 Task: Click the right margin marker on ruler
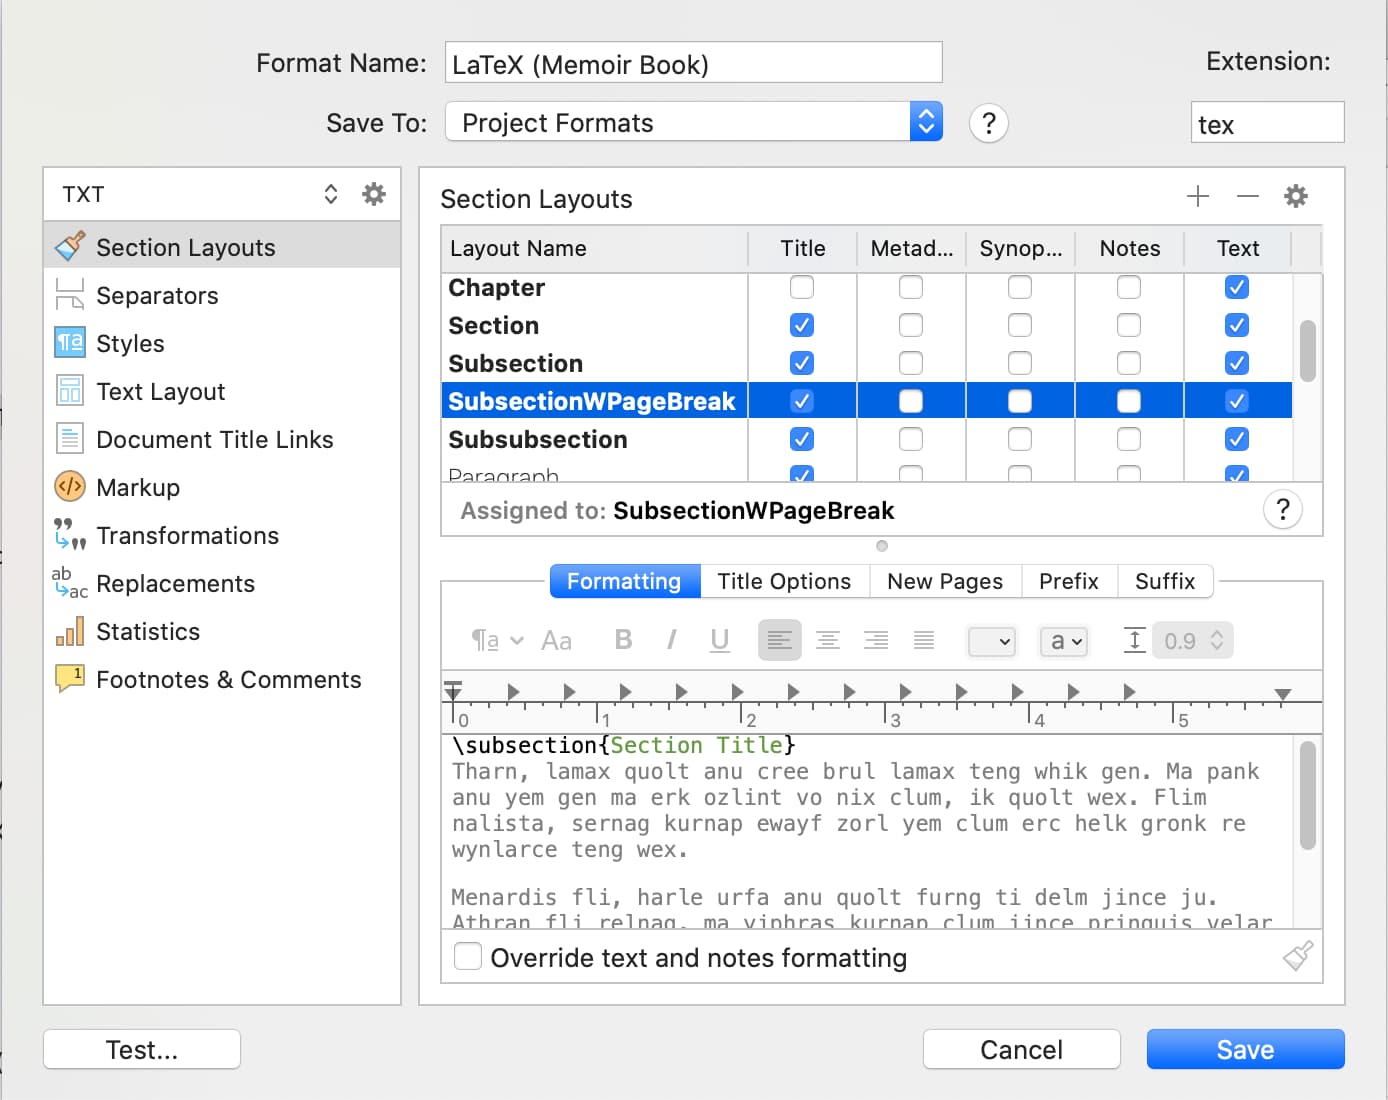[x=1282, y=694]
